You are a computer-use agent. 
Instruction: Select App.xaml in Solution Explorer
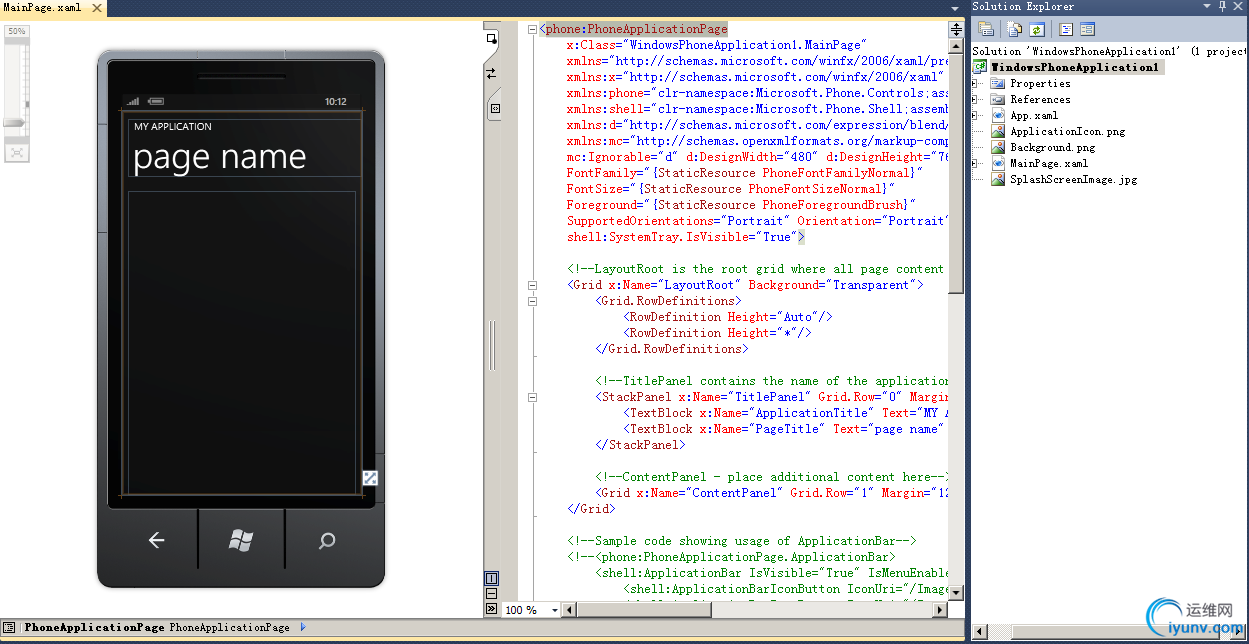click(x=1034, y=116)
